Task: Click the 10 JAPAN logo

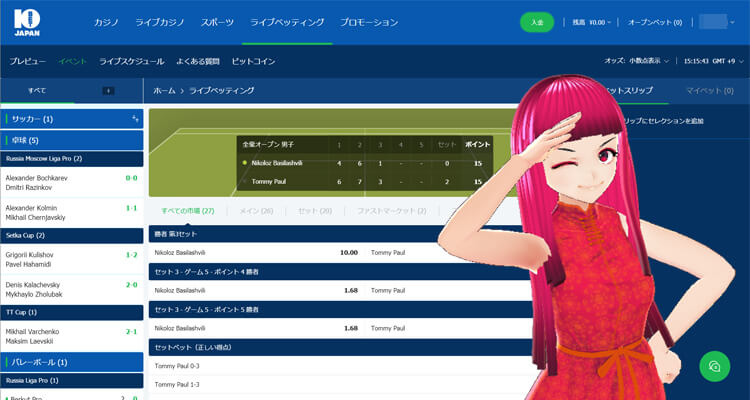Action: [x=27, y=22]
